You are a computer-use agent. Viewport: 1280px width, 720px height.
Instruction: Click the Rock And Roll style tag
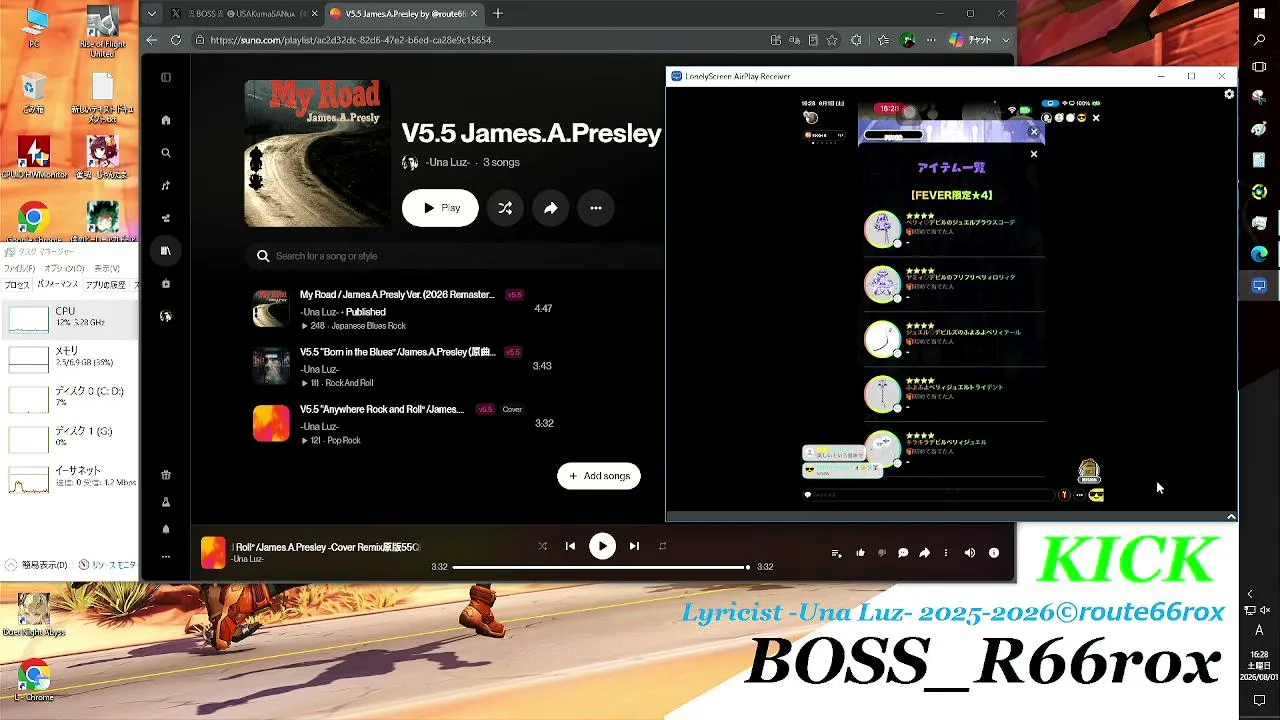coord(349,383)
